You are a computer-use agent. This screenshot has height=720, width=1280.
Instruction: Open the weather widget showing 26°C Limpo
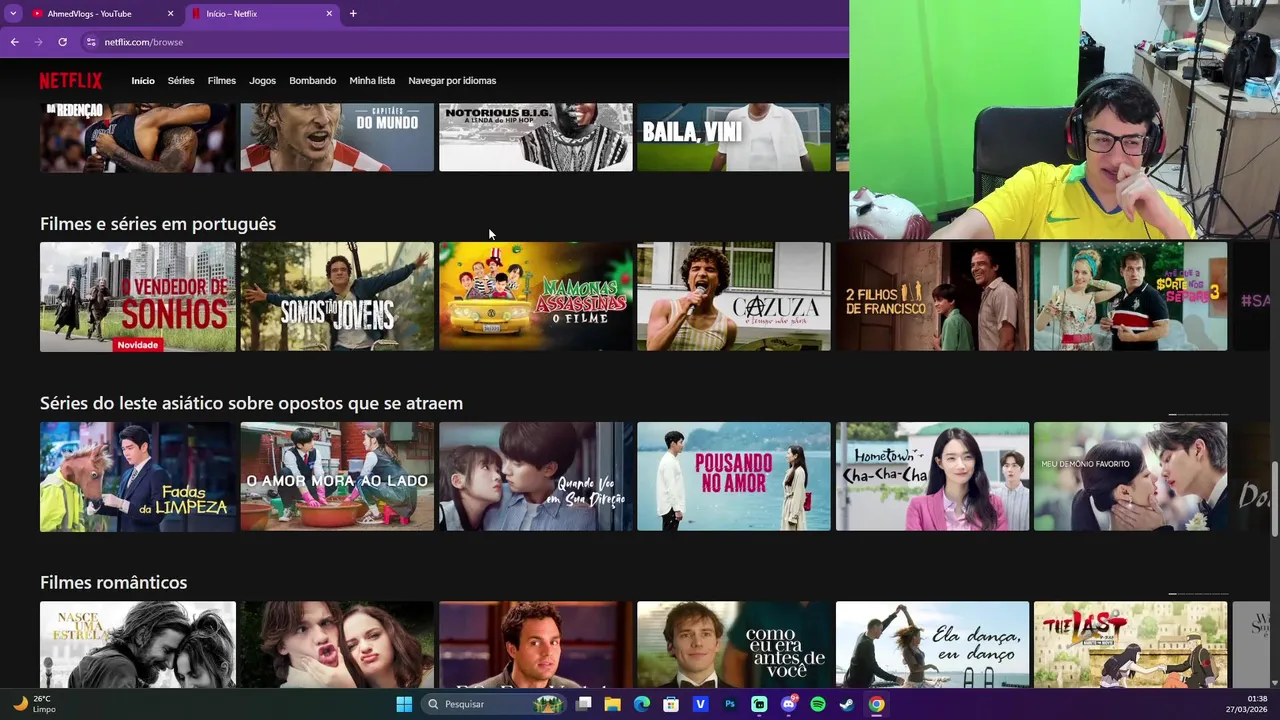coord(35,704)
